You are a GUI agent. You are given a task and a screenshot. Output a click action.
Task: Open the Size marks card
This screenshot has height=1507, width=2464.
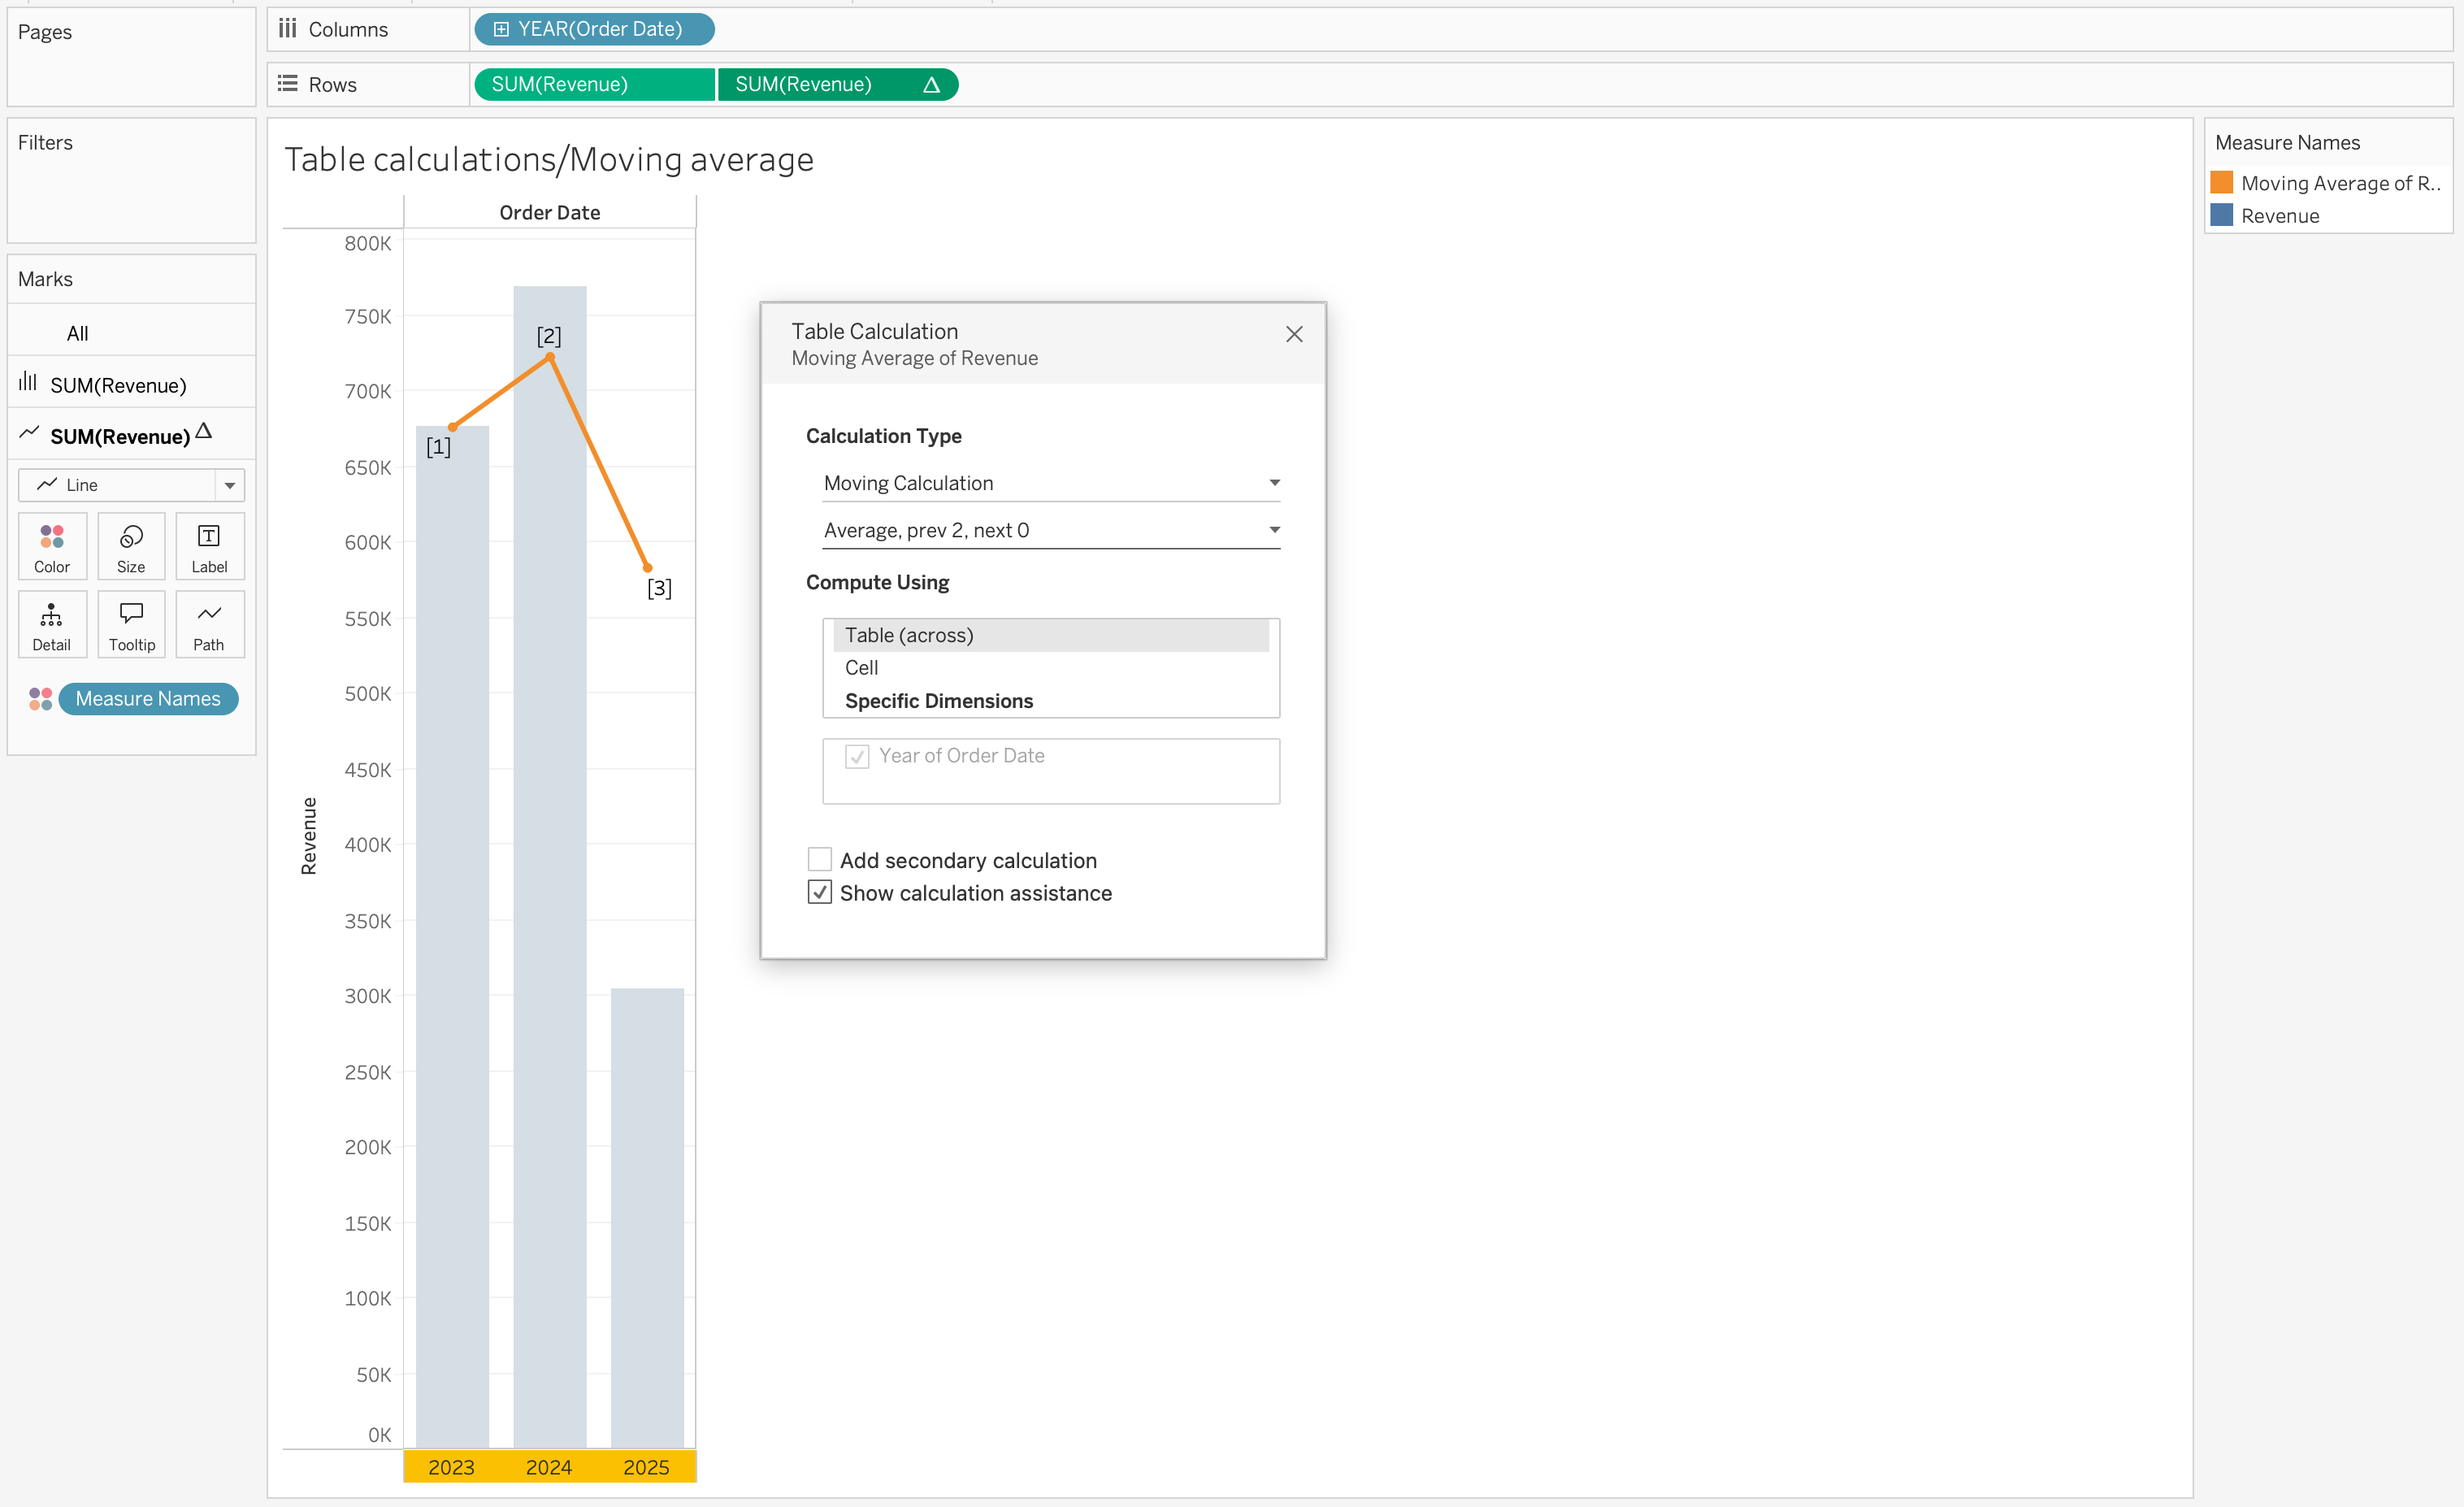(131, 546)
